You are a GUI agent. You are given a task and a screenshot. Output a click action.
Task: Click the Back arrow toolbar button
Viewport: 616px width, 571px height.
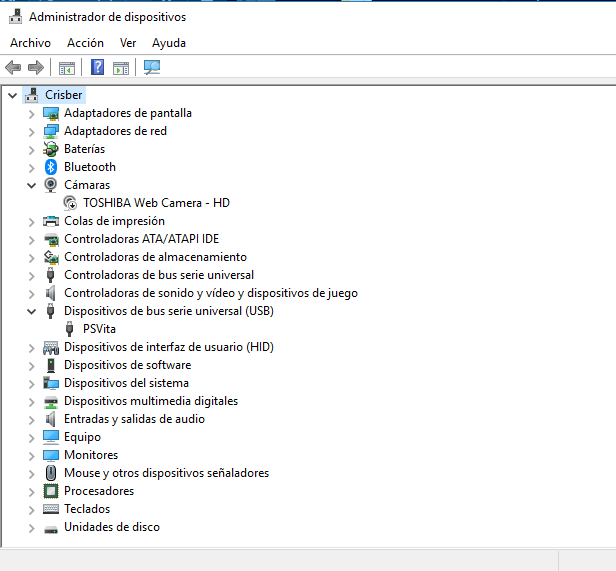(x=13, y=68)
